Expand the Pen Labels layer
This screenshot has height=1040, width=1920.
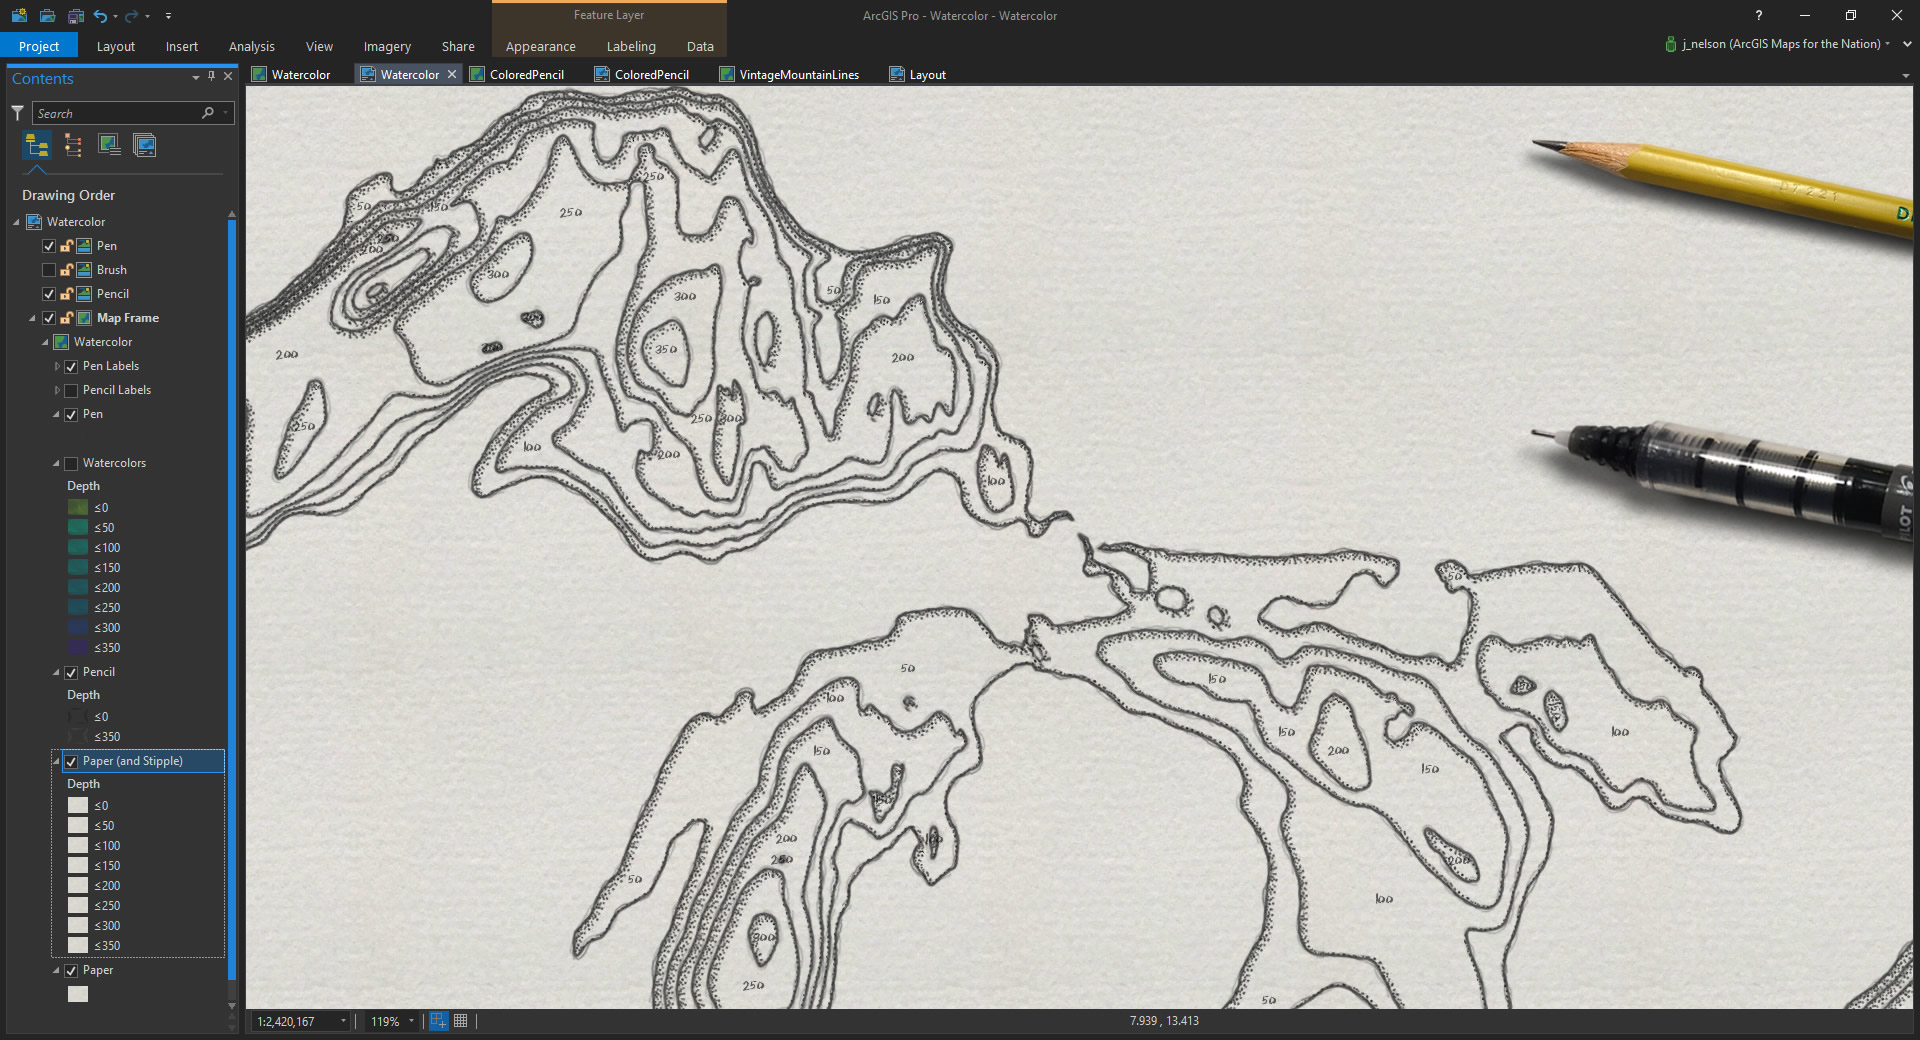click(57, 366)
